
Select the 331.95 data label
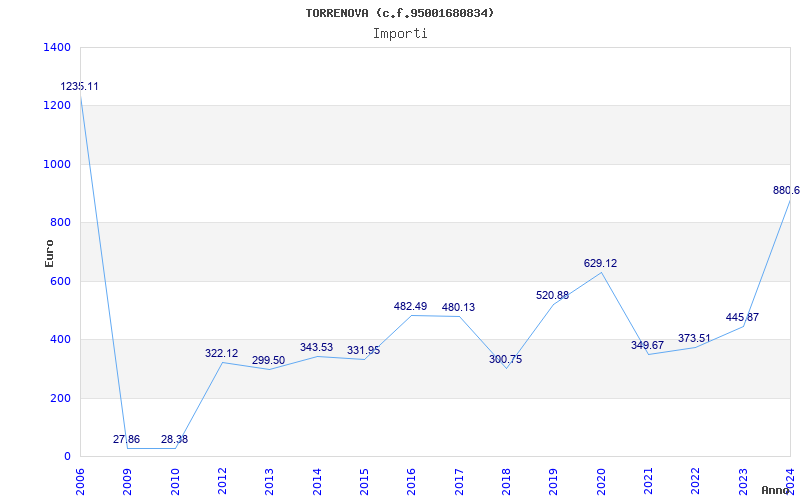(x=363, y=351)
